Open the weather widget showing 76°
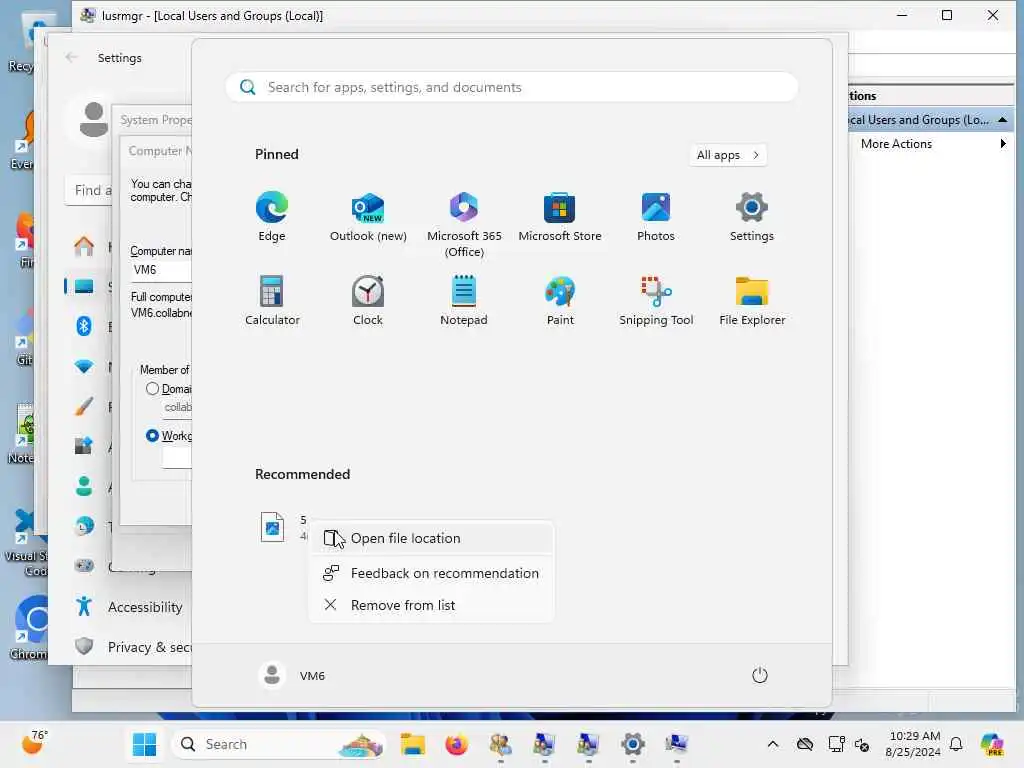The width and height of the screenshot is (1024, 768). point(34,744)
